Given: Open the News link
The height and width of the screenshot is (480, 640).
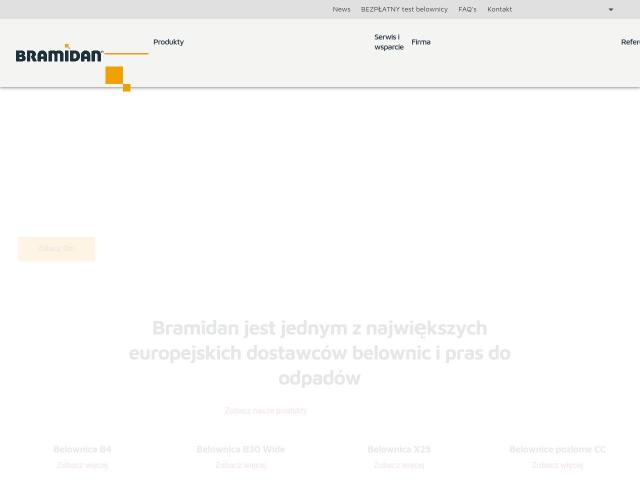Looking at the screenshot, I should coord(341,9).
